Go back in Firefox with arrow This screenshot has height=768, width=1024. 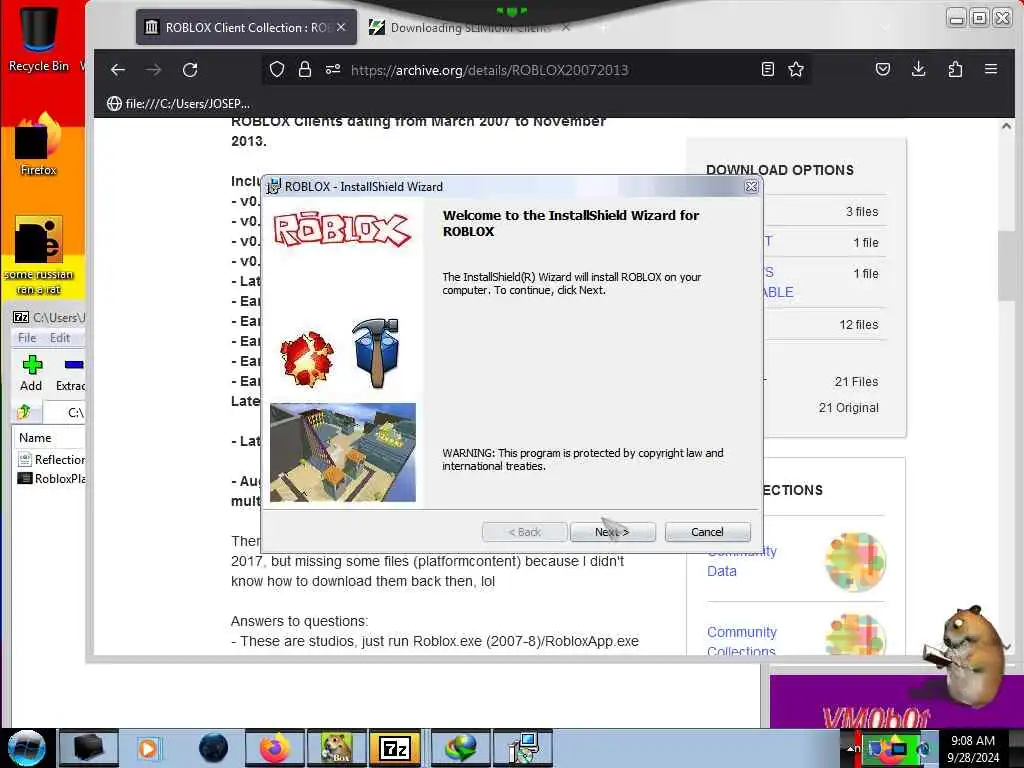(118, 70)
